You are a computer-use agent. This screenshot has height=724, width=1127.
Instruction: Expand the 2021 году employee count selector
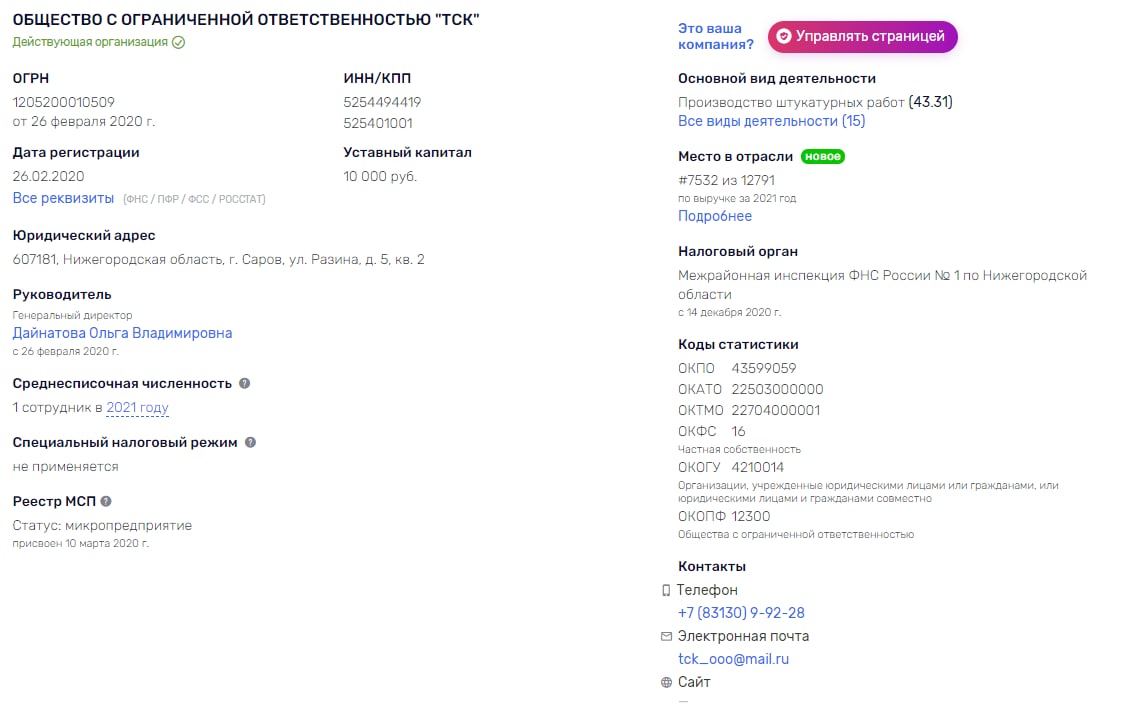pyautogui.click(x=137, y=408)
